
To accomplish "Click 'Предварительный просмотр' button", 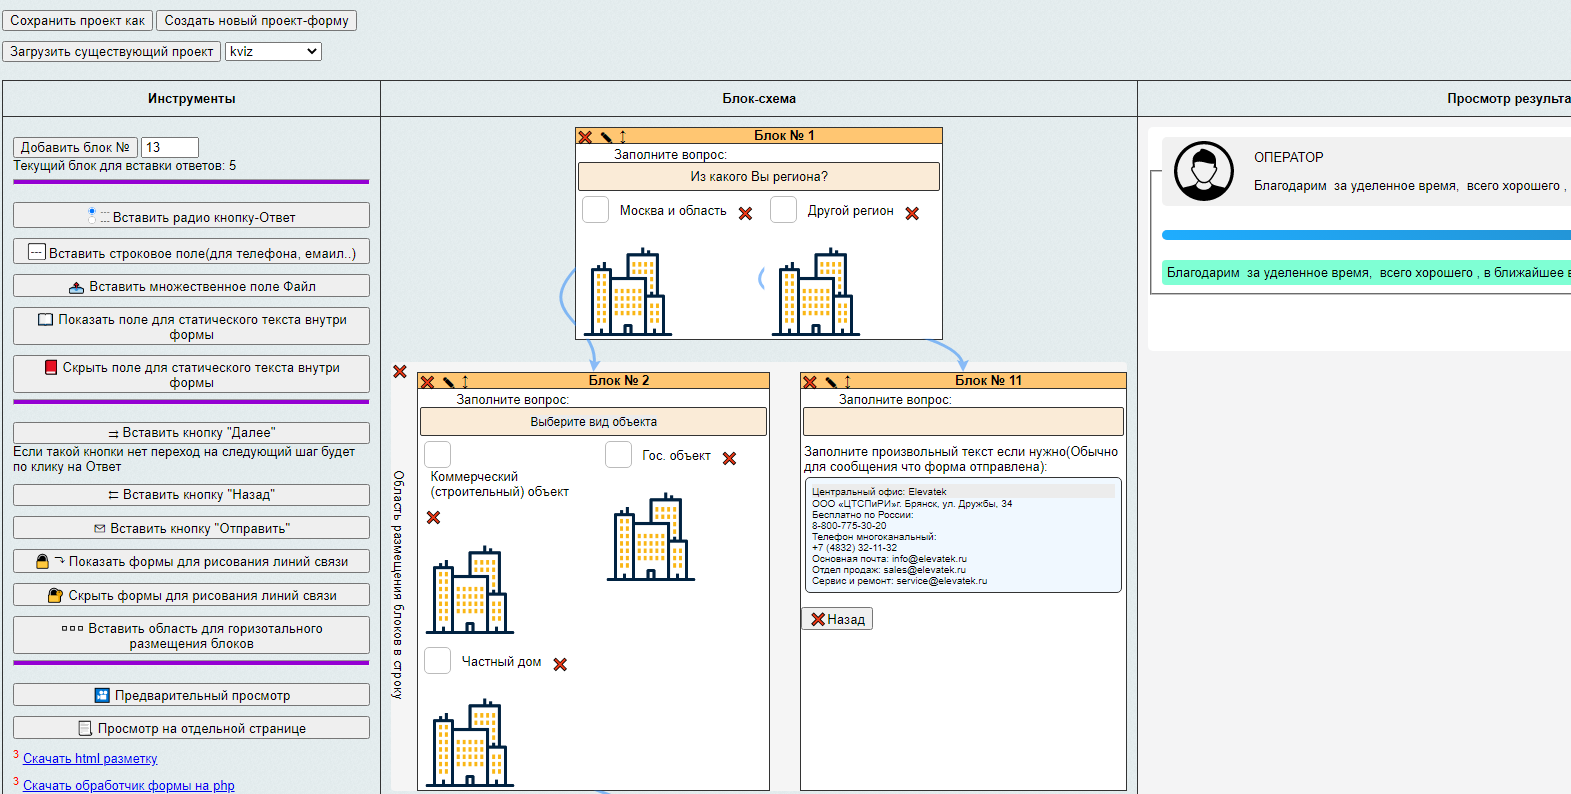I will pyautogui.click(x=191, y=695).
